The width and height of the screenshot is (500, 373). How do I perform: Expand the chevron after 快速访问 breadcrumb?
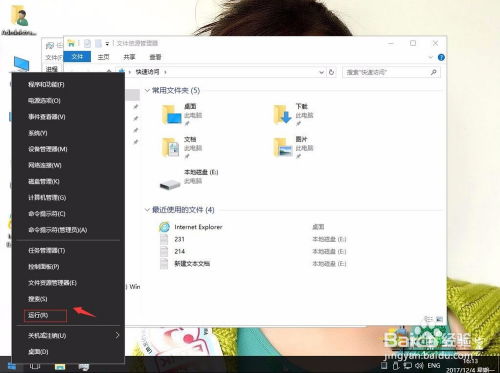166,72
